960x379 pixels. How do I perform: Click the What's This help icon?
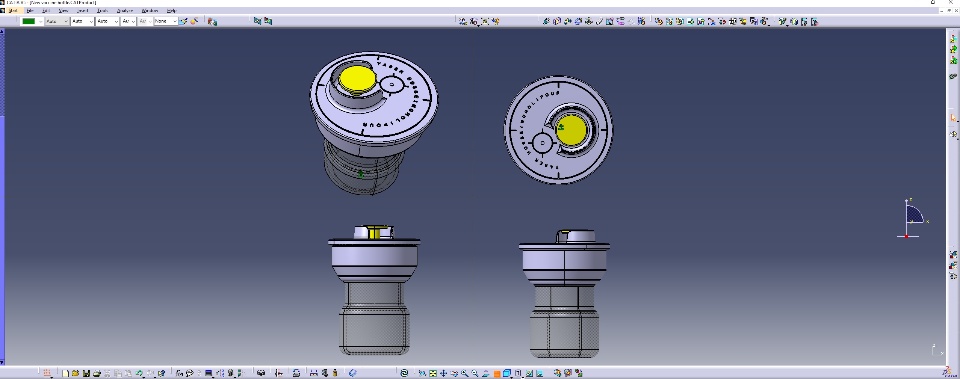pos(161,373)
